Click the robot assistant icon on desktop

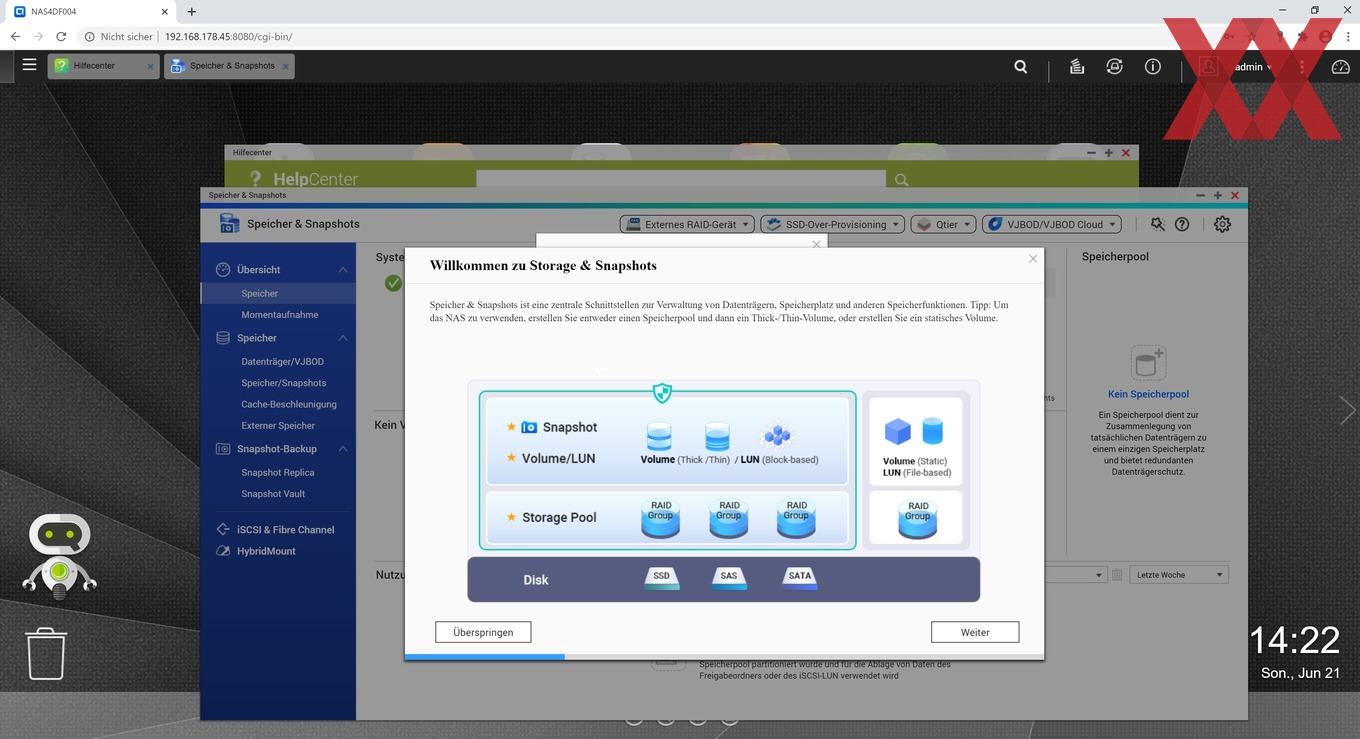coord(60,556)
